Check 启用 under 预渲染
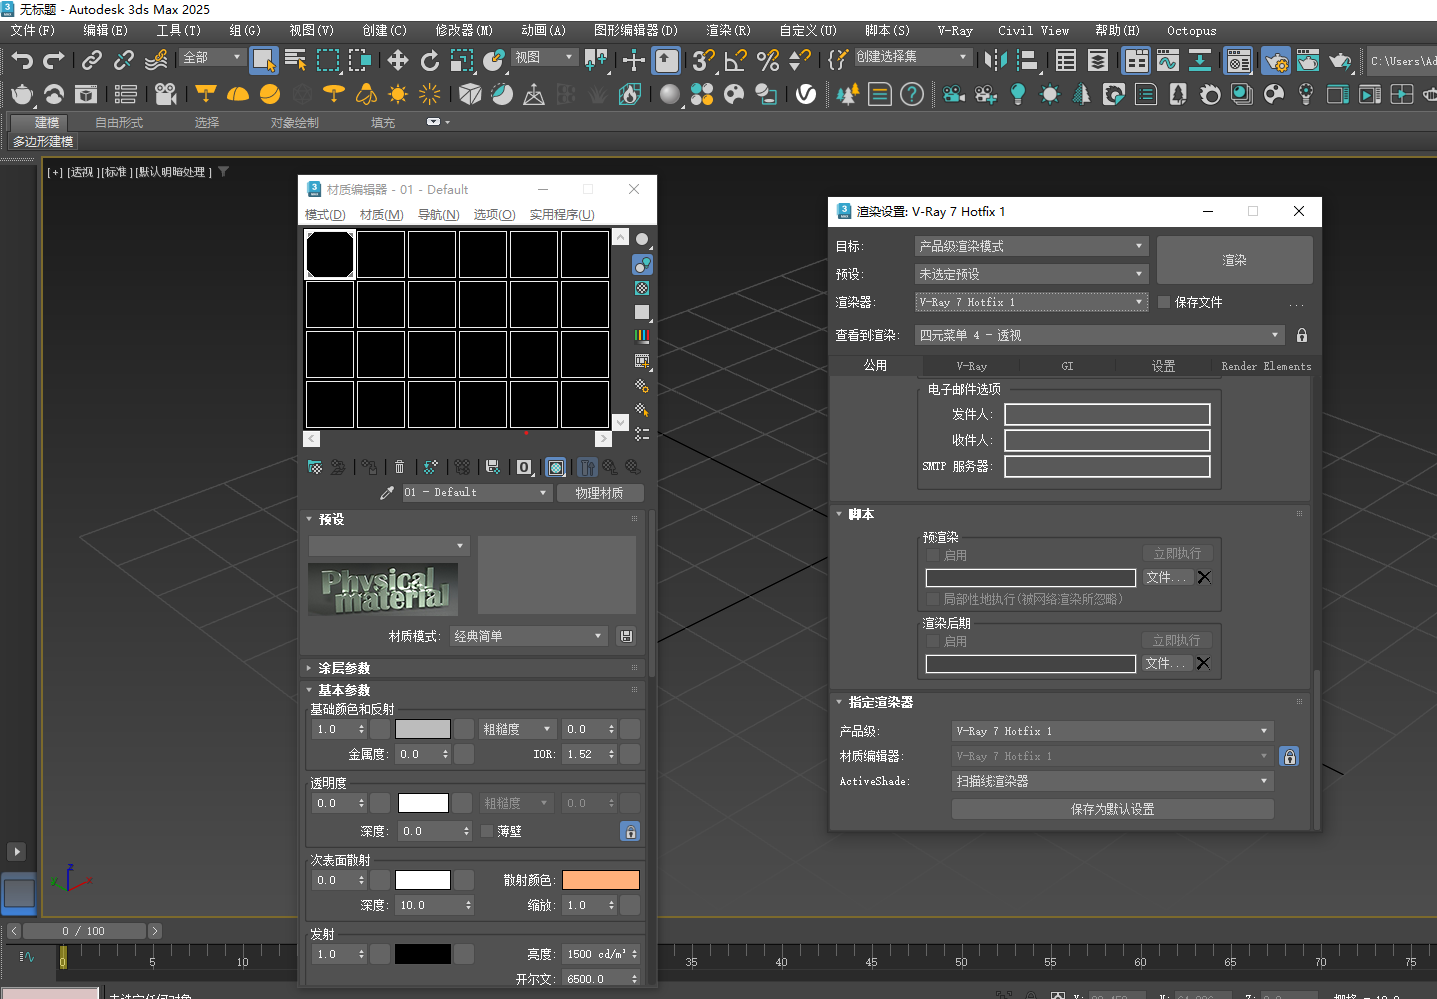 point(933,555)
